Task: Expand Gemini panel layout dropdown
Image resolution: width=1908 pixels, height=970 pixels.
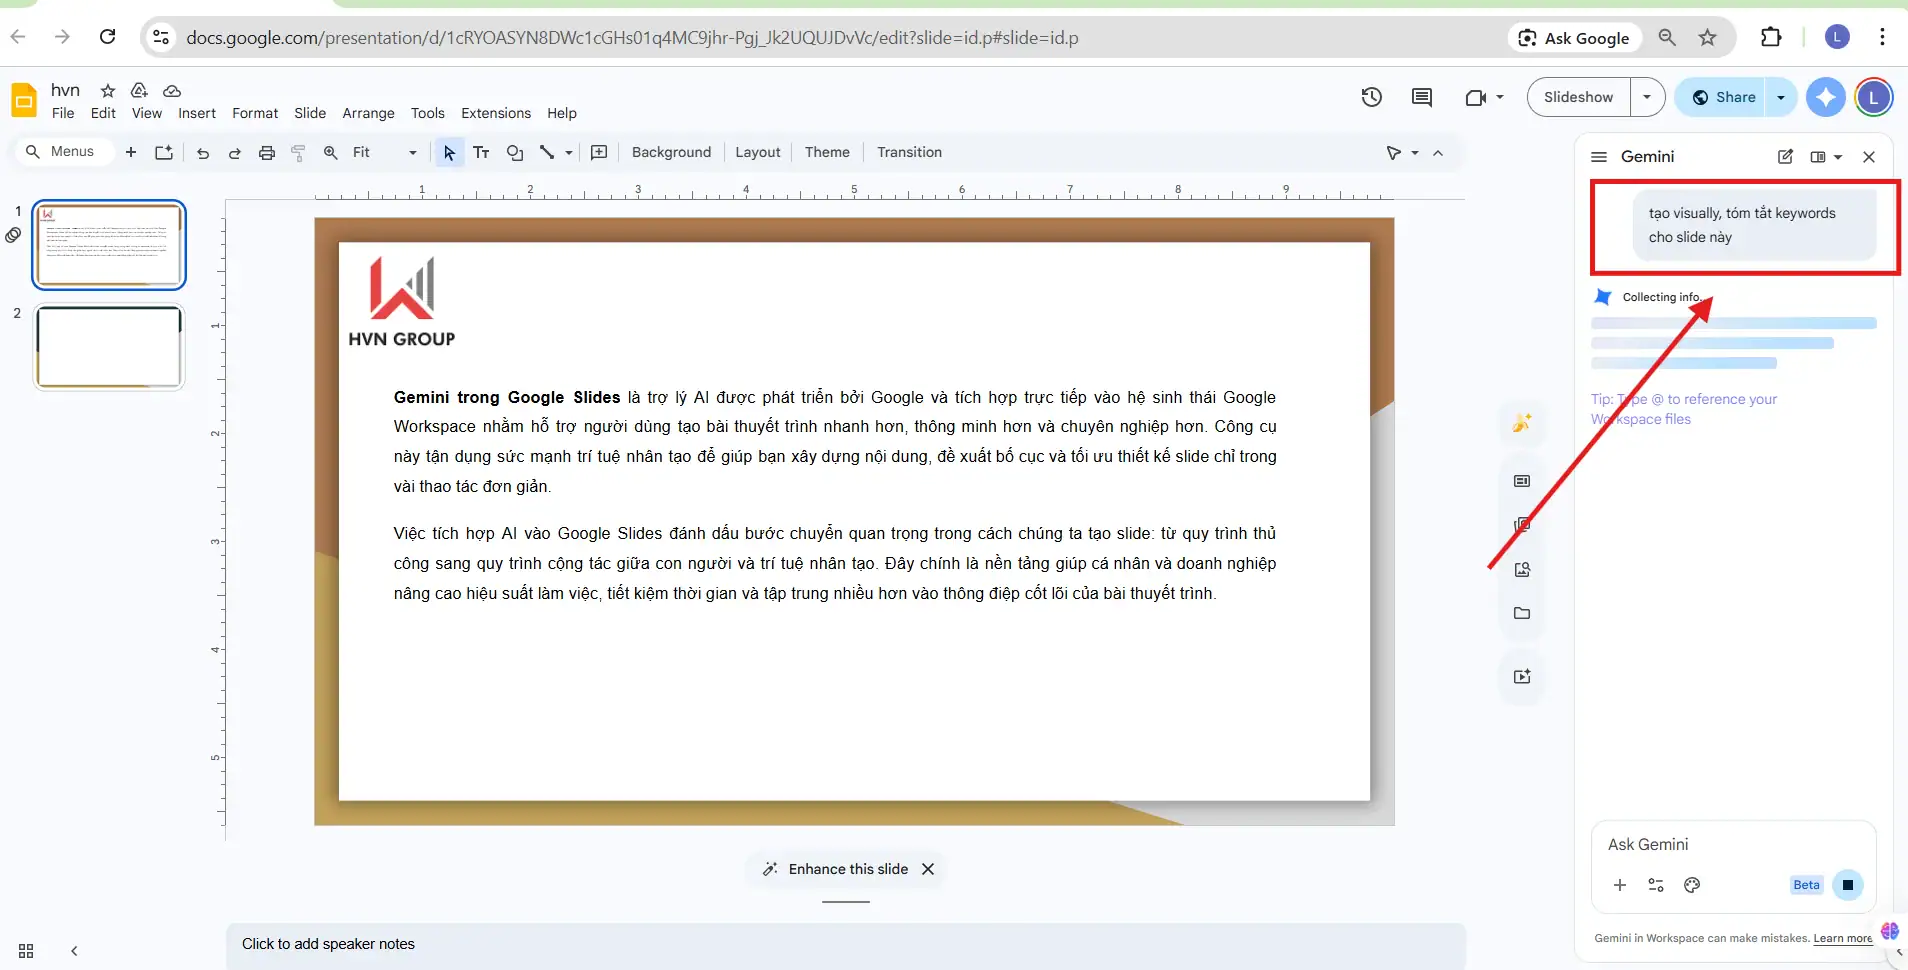Action: (x=1838, y=157)
